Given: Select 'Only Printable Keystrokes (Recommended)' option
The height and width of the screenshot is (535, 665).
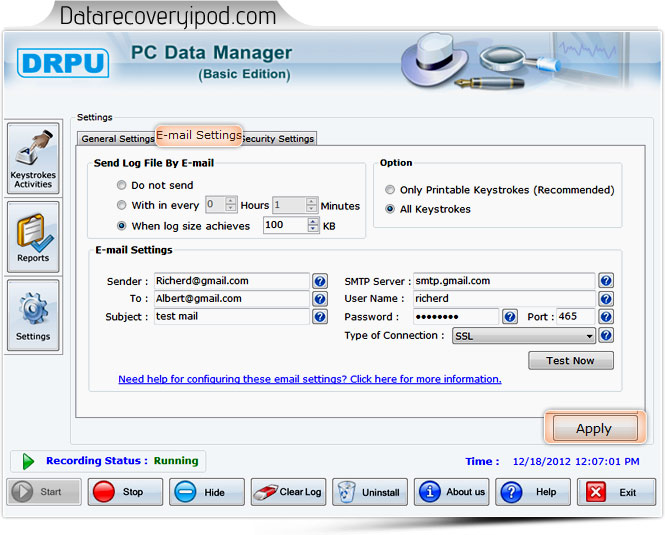Looking at the screenshot, I should (390, 190).
